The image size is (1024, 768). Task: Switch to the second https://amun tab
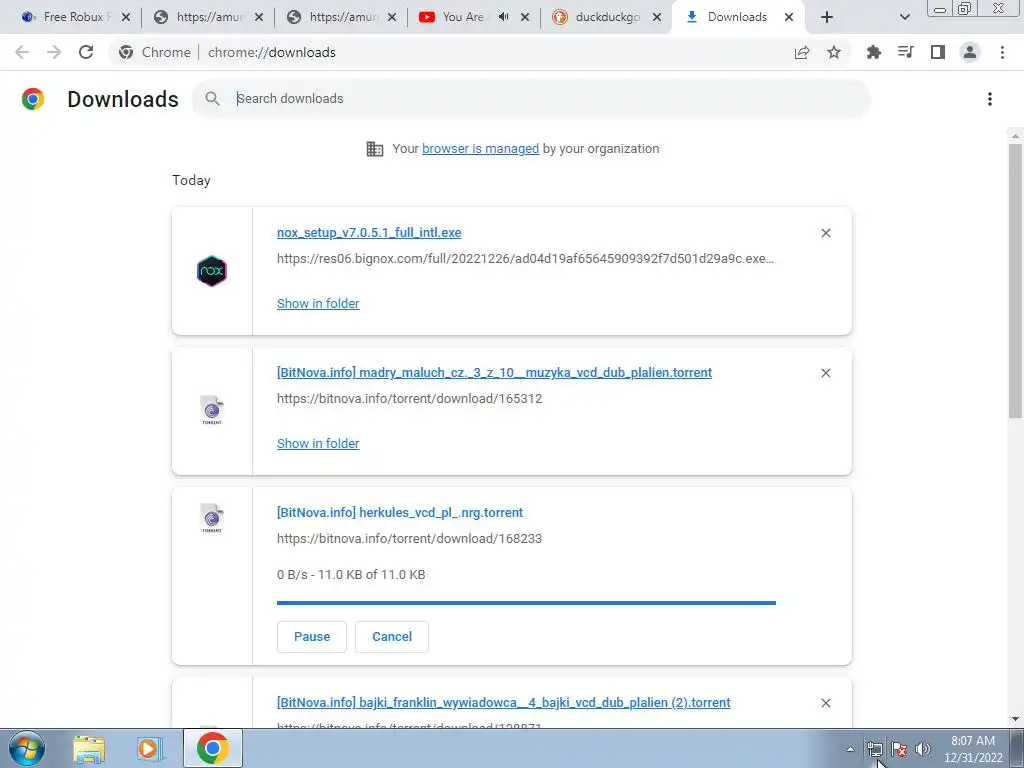(341, 17)
